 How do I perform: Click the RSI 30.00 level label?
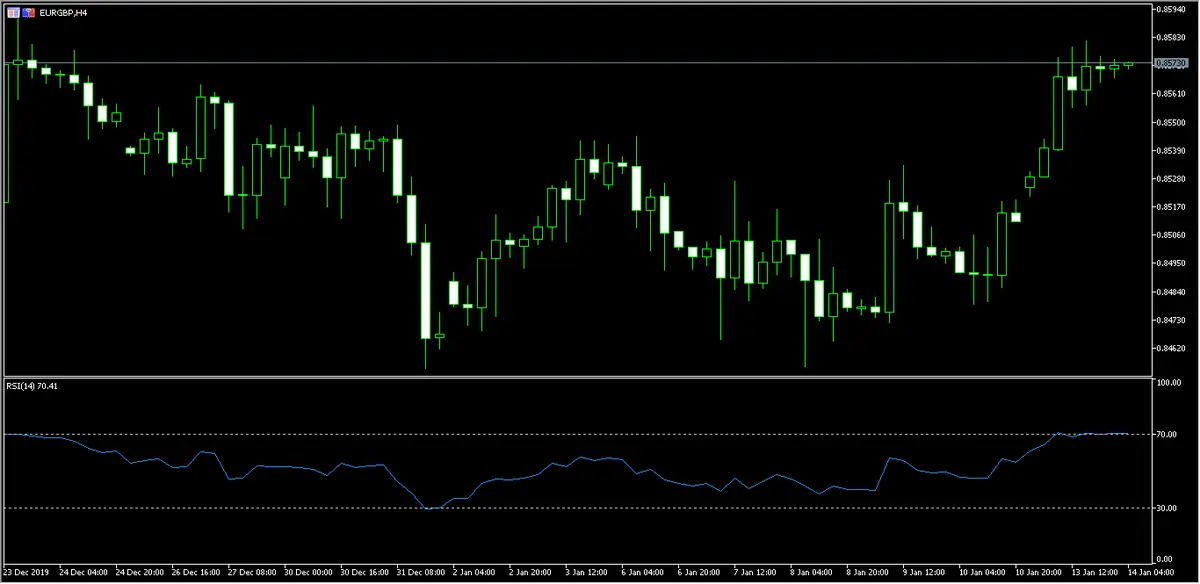click(1167, 508)
